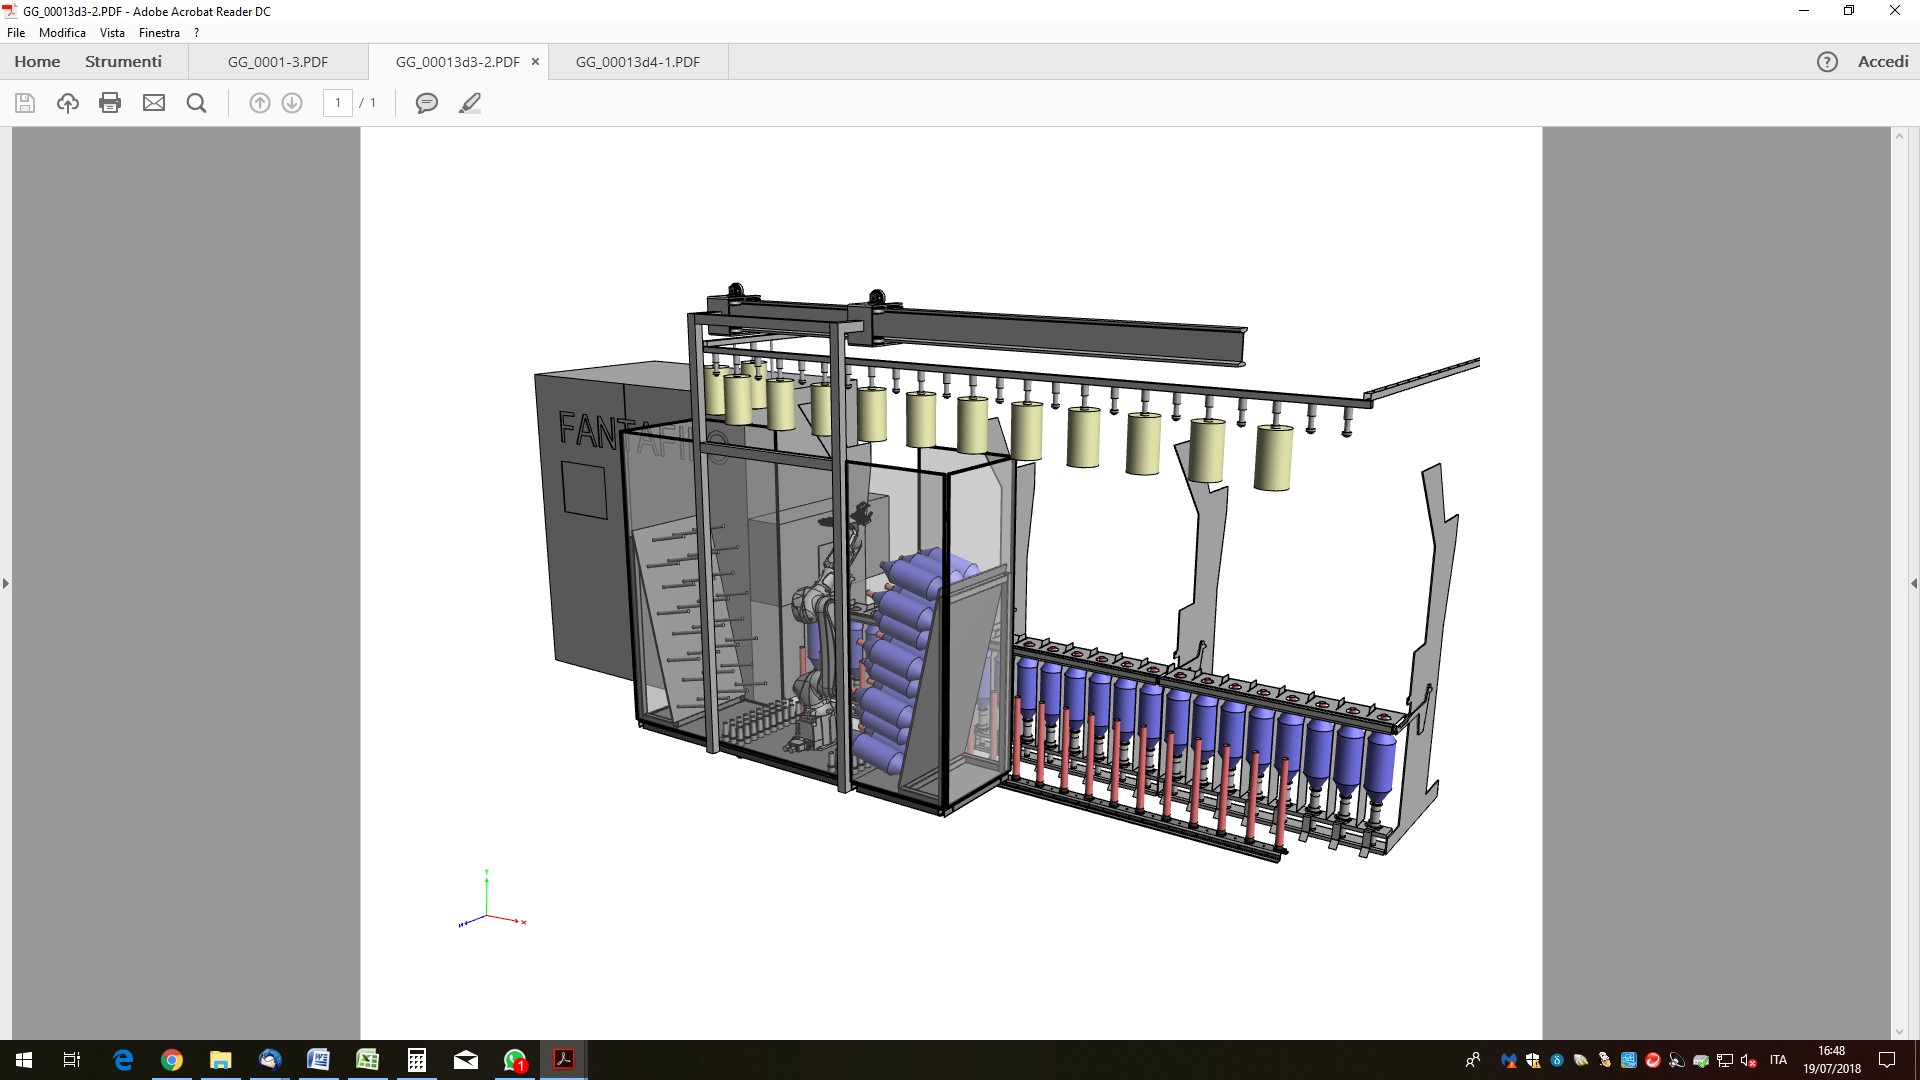This screenshot has height=1080, width=1920.
Task: Expand the right tools pane arrow
Action: coord(1913,583)
